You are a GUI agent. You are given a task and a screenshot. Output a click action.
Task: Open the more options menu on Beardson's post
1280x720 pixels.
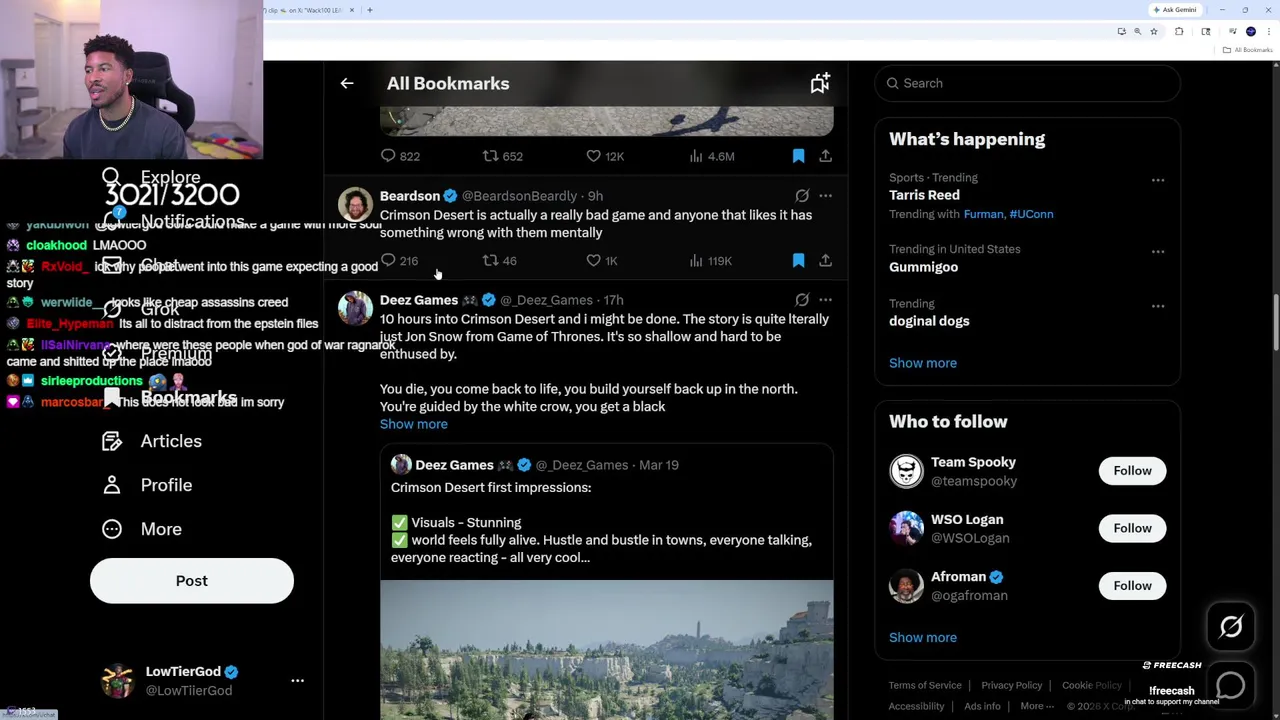click(x=825, y=196)
